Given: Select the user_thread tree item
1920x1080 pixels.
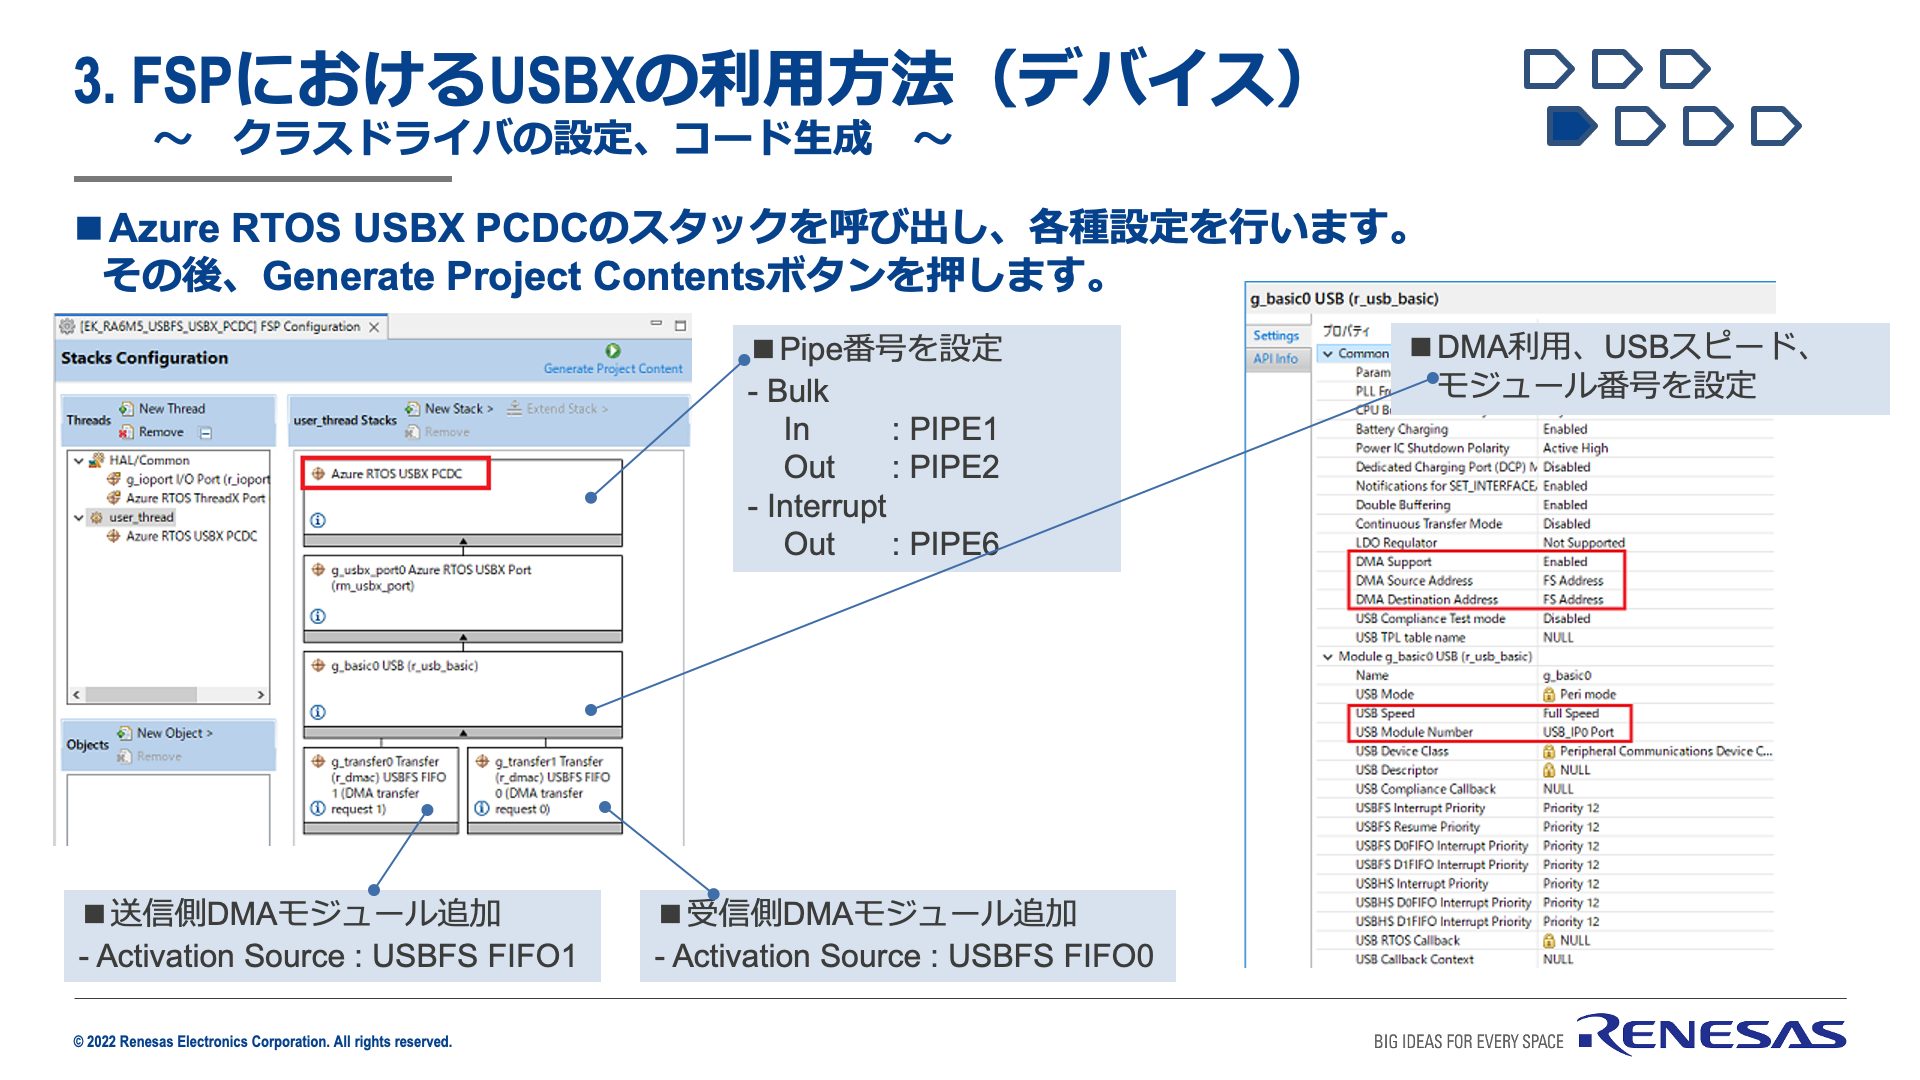Looking at the screenshot, I should [132, 518].
